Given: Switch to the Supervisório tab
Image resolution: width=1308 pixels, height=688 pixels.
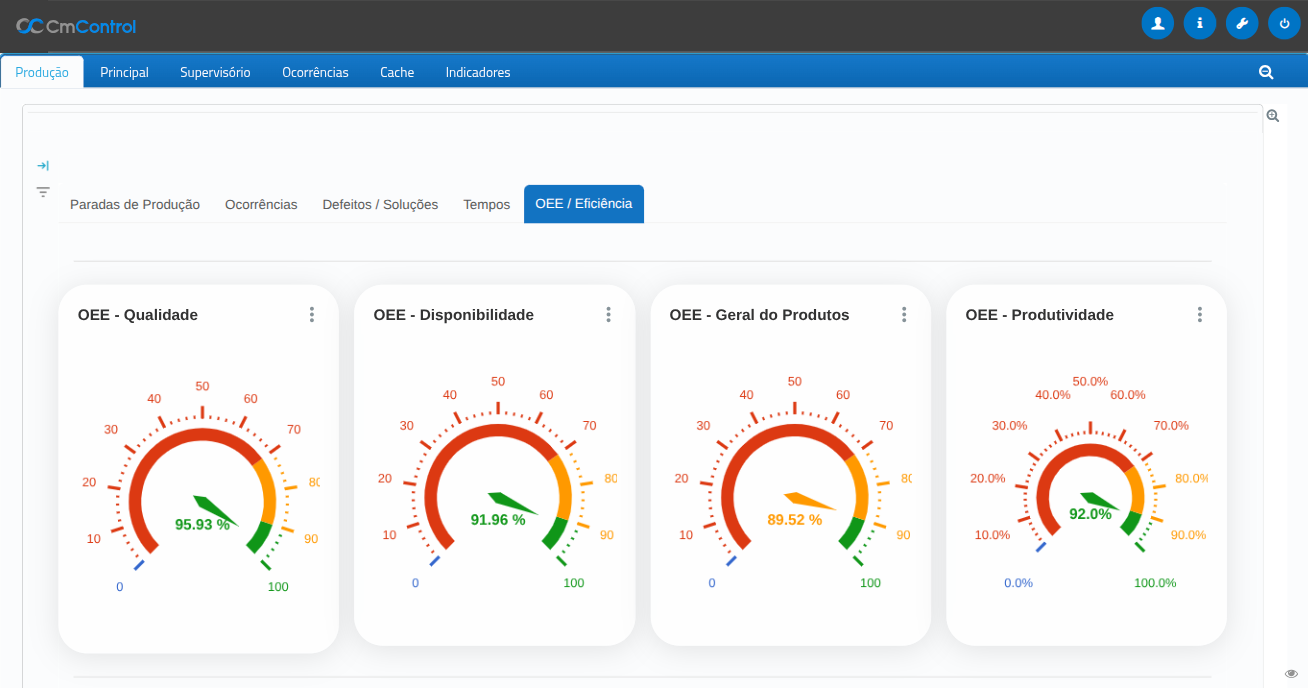Looking at the screenshot, I should tap(215, 72).
